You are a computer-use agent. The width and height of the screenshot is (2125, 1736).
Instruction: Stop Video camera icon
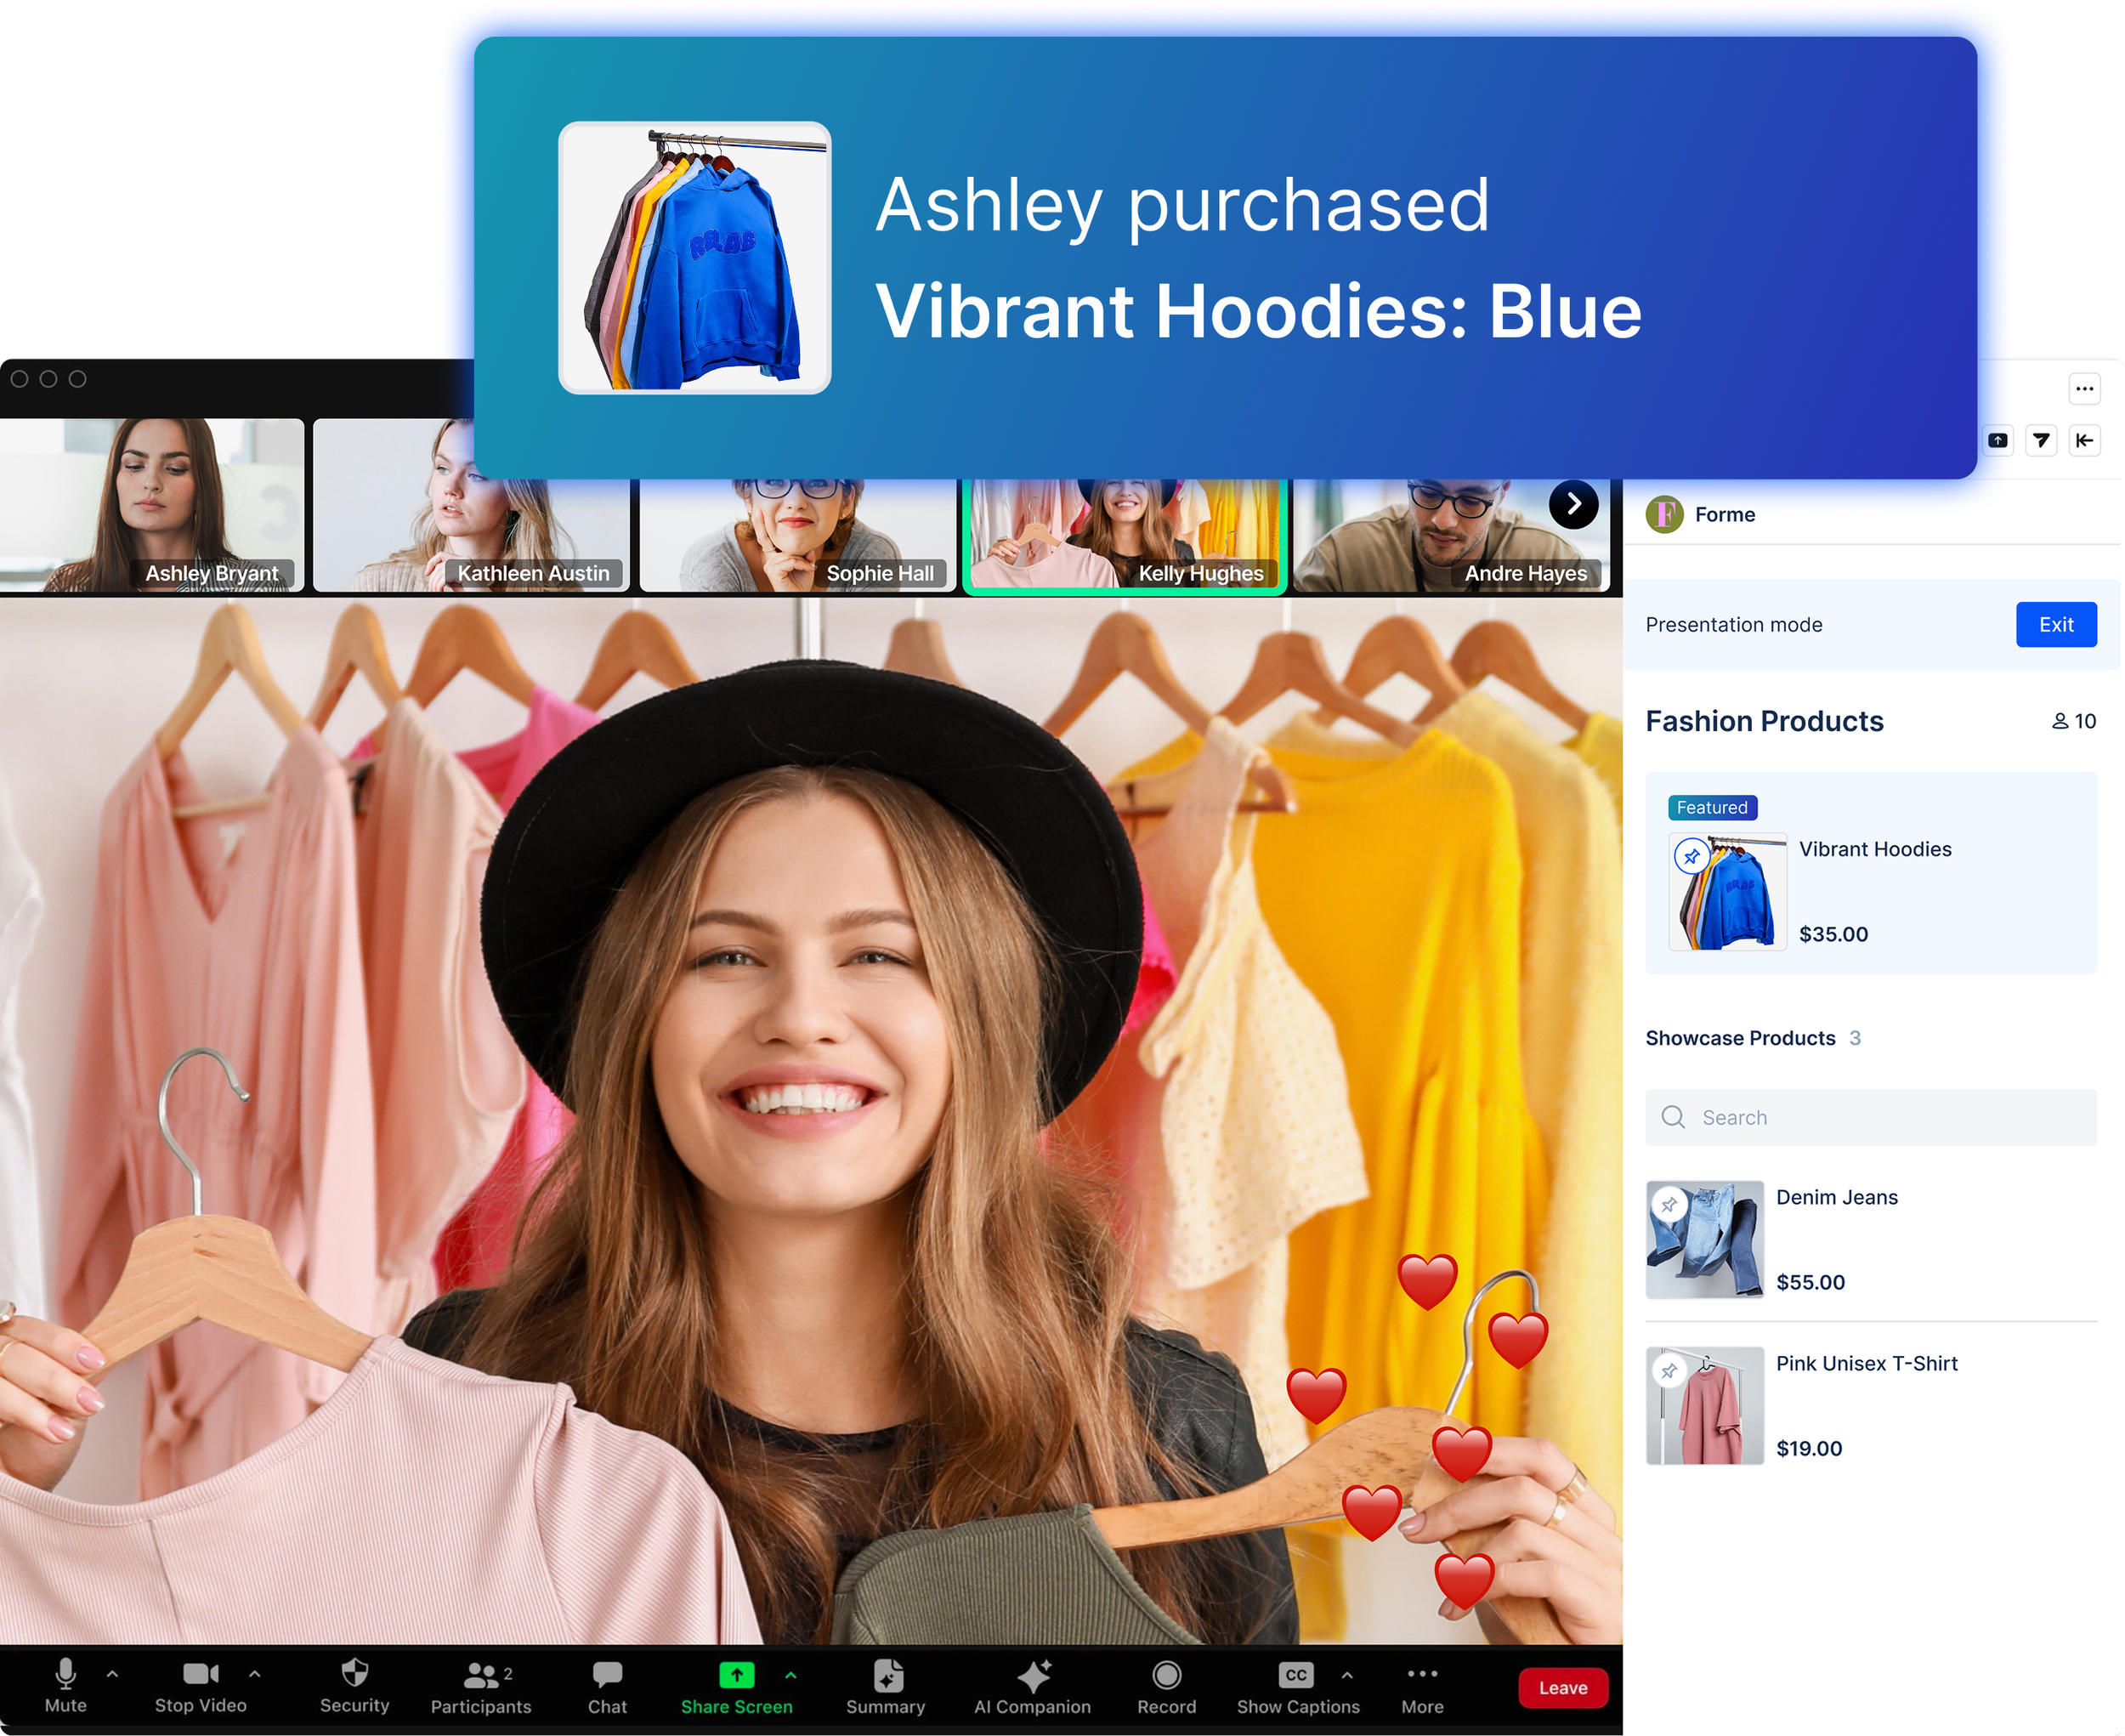pyautogui.click(x=201, y=1674)
